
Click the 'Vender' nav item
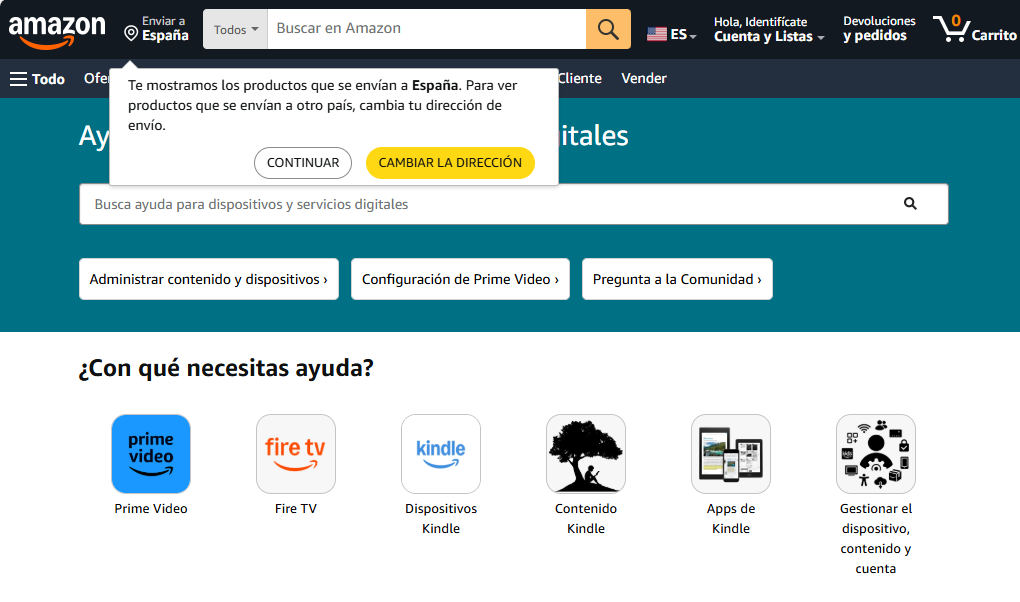tap(644, 79)
